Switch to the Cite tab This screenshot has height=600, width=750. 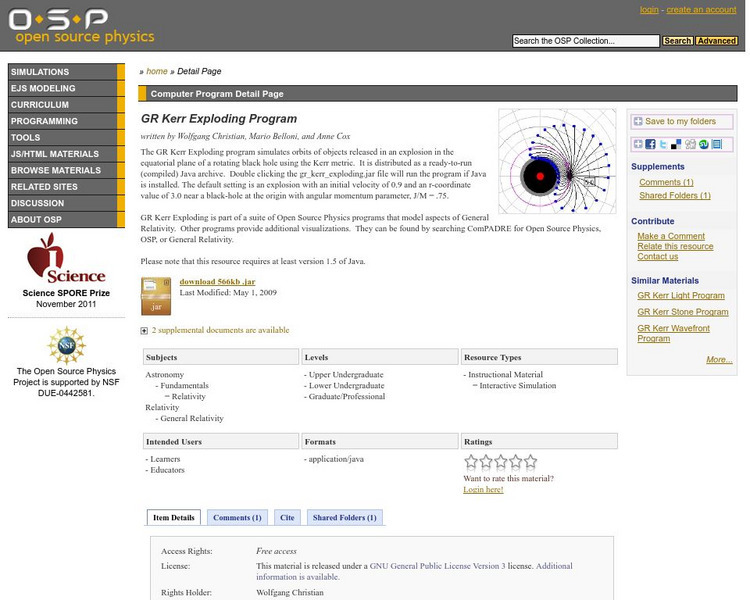287,518
